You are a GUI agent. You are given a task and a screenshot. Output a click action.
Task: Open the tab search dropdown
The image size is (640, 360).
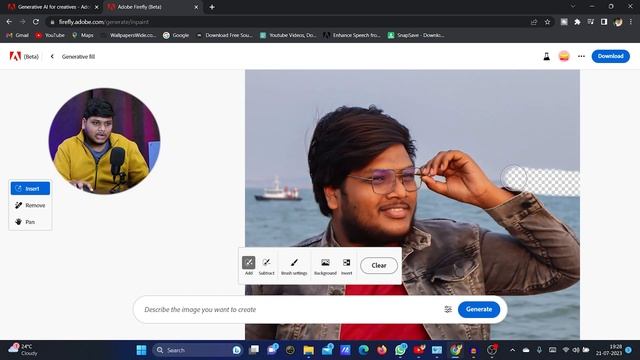tap(573, 7)
